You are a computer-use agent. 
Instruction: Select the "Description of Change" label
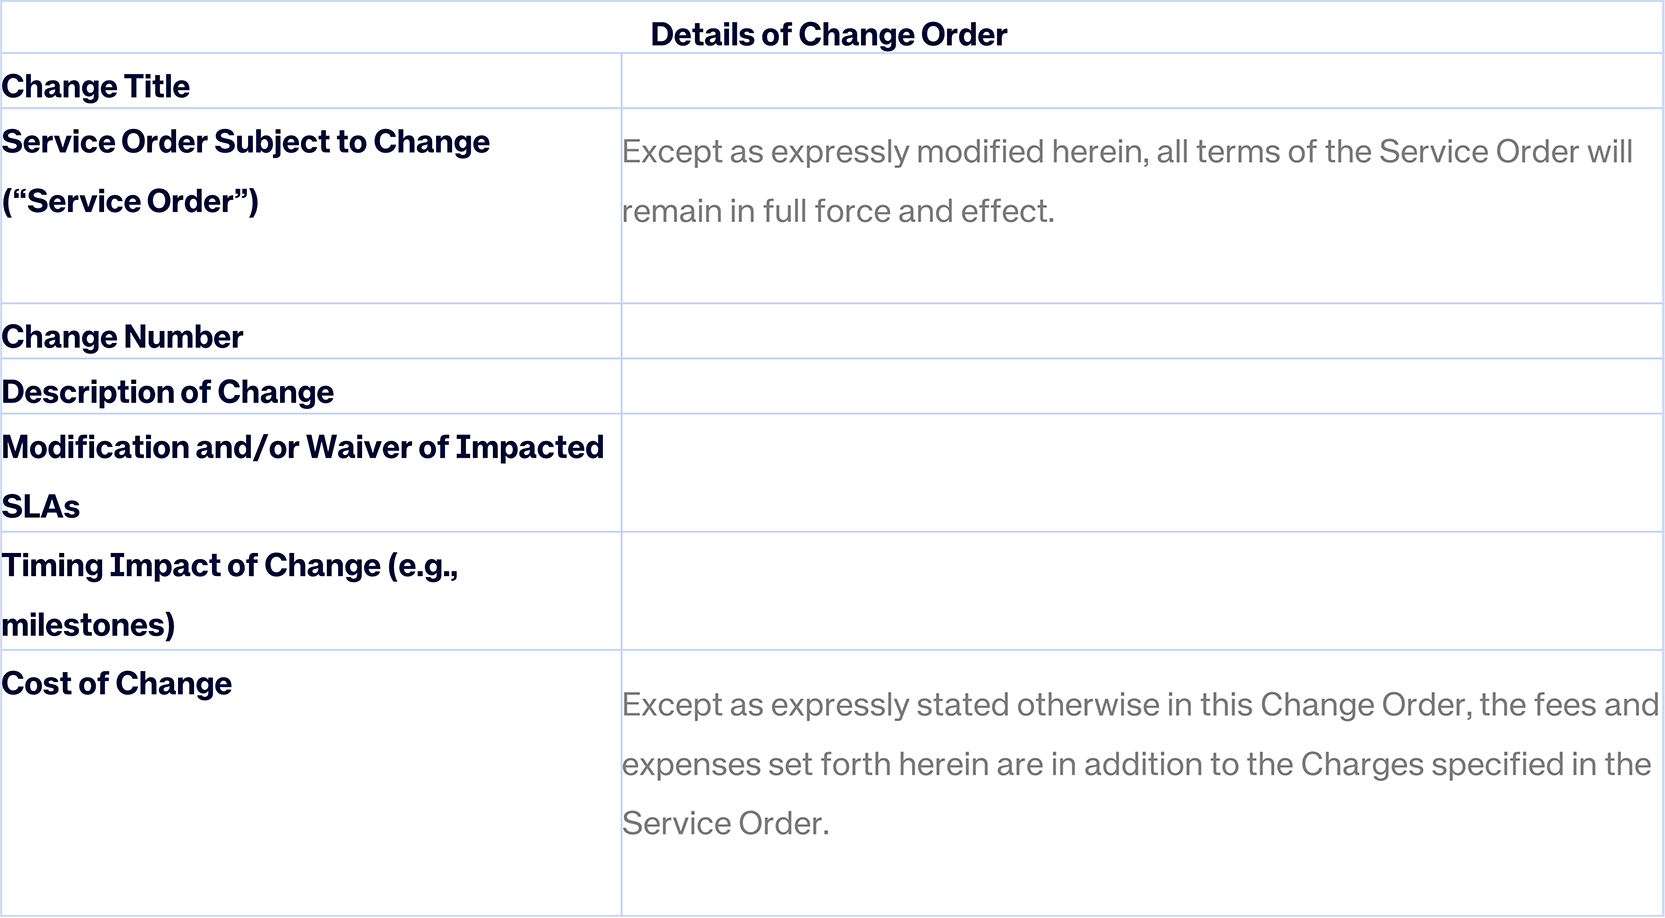tap(168, 392)
